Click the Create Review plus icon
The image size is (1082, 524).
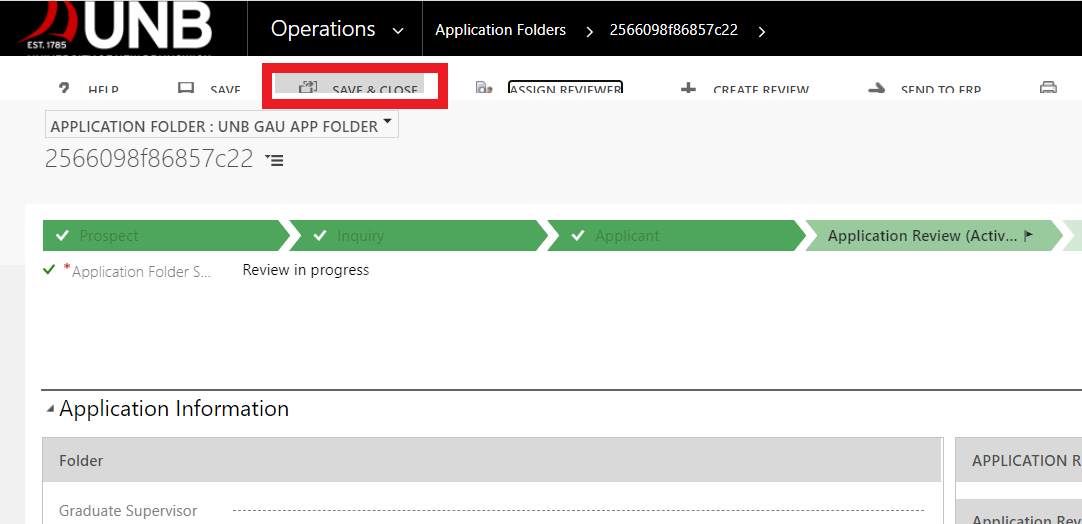click(x=688, y=89)
